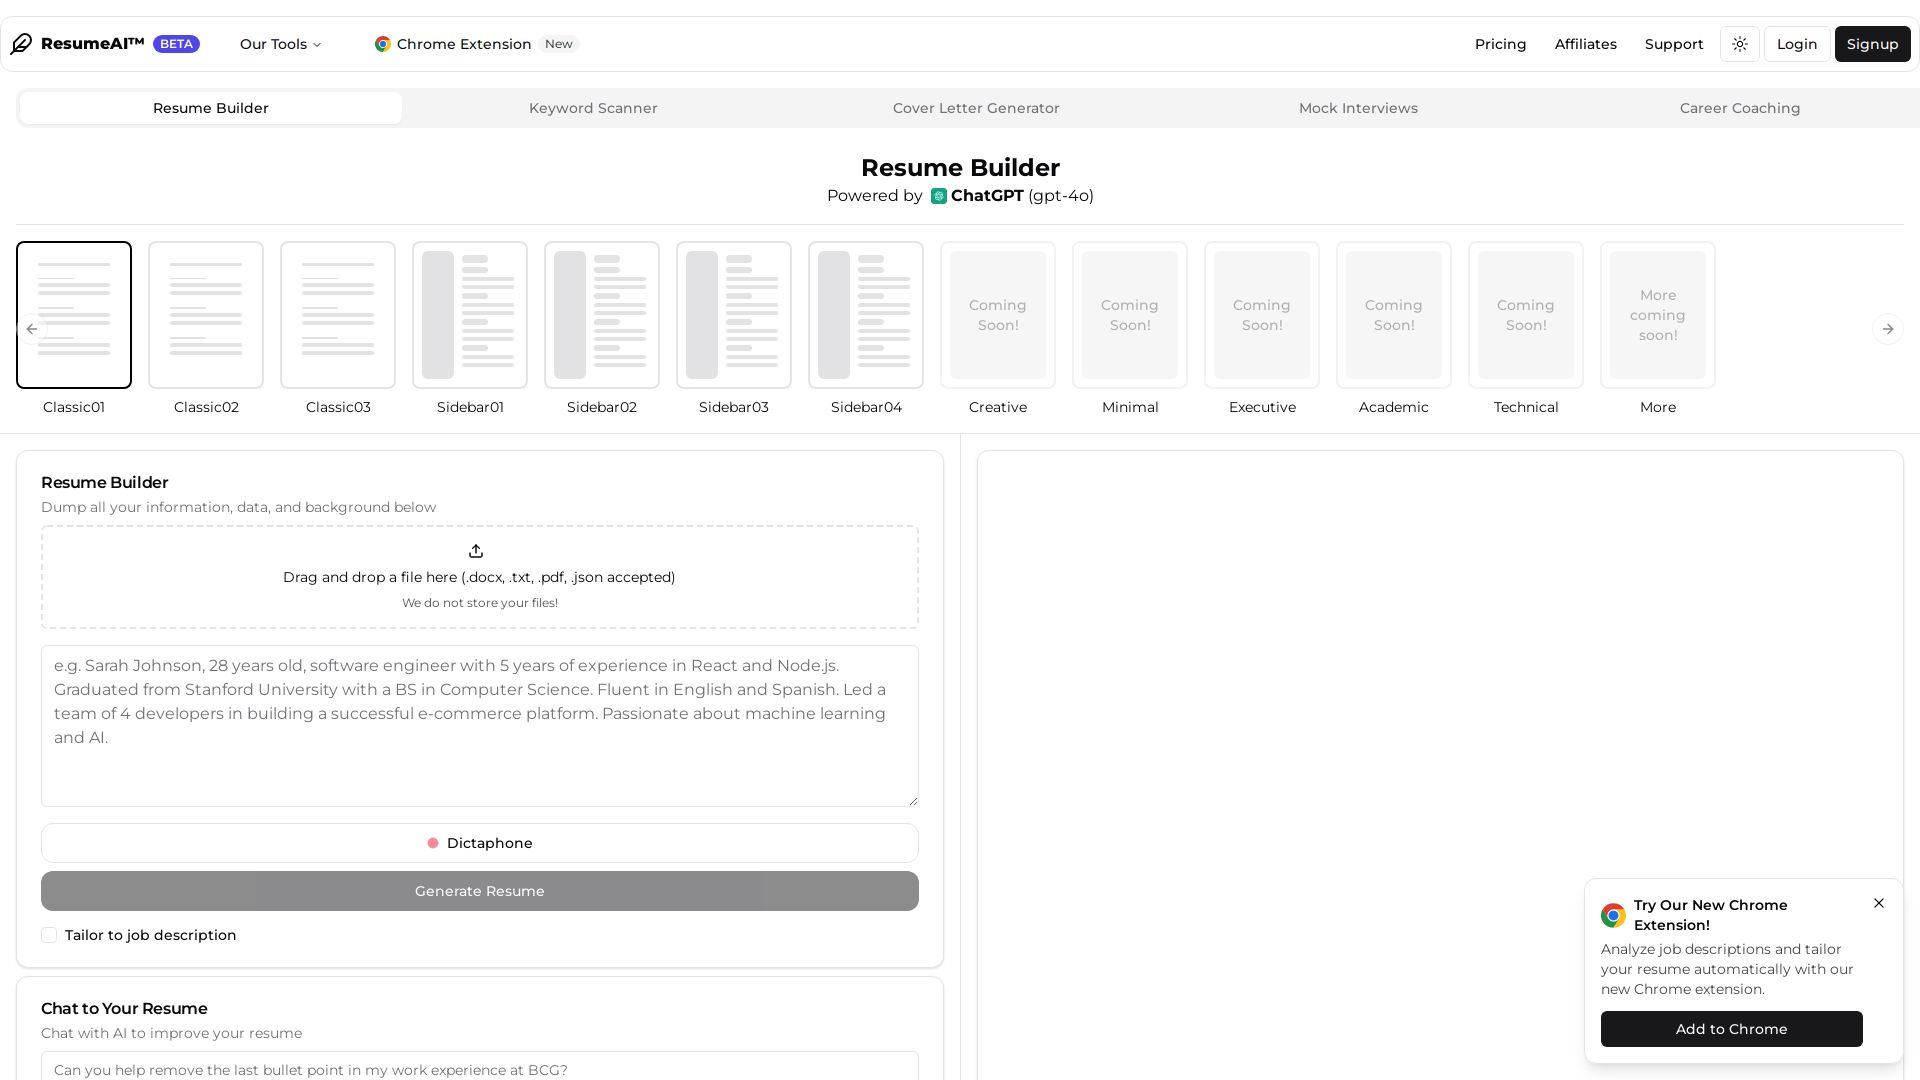Expand the Our Tools dropdown
The height and width of the screenshot is (1080, 1920).
[x=280, y=44]
